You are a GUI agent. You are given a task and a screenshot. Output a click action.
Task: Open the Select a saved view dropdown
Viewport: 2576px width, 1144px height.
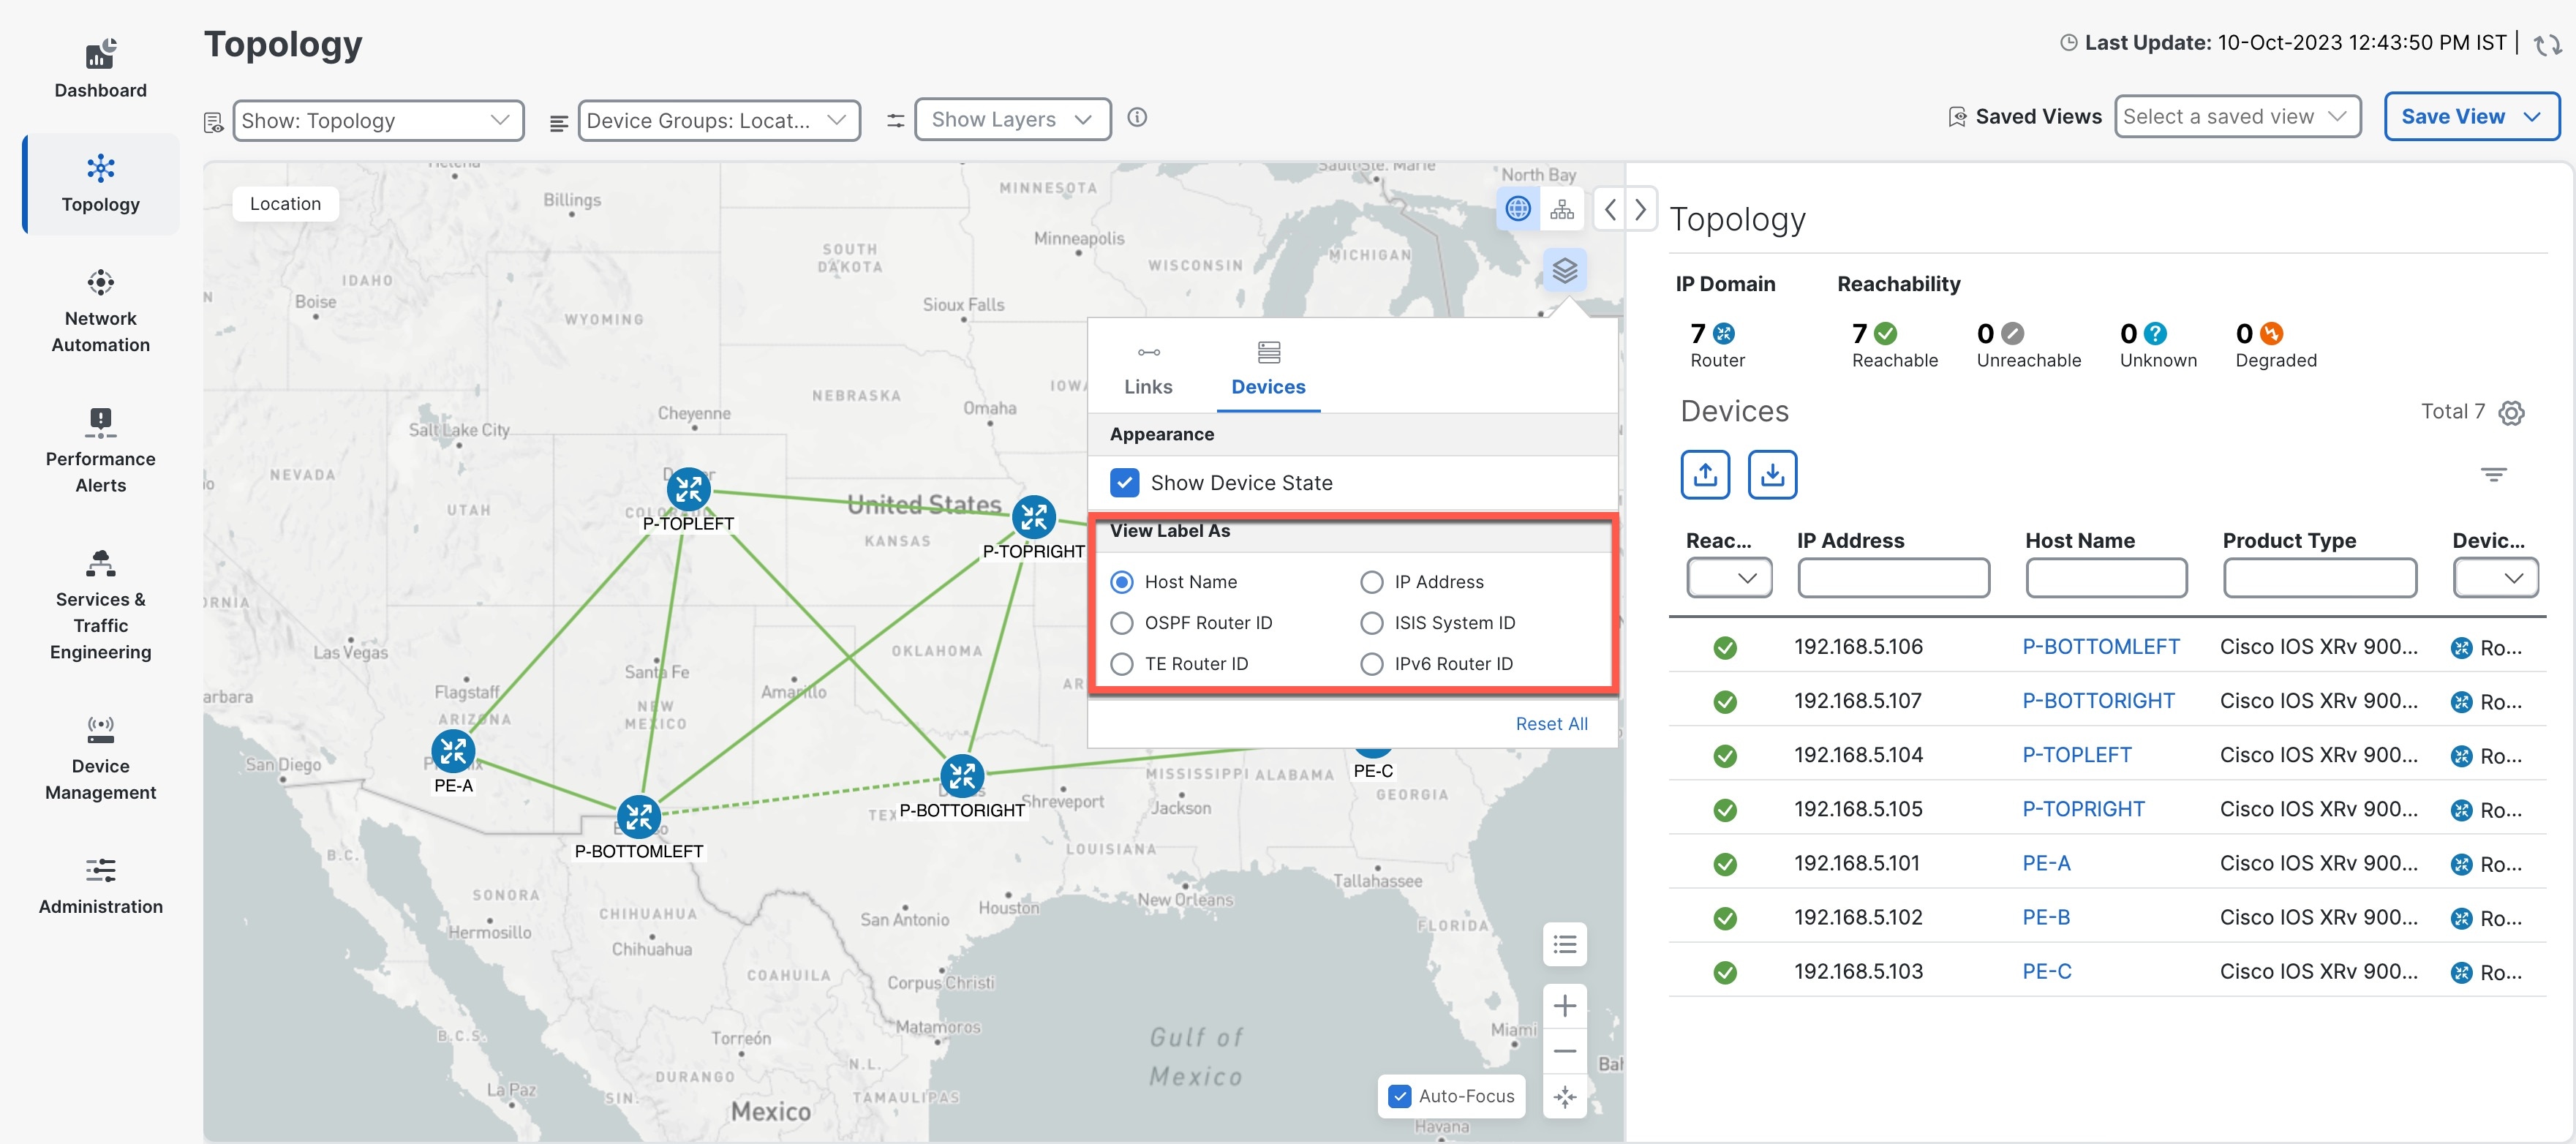tap(2237, 117)
